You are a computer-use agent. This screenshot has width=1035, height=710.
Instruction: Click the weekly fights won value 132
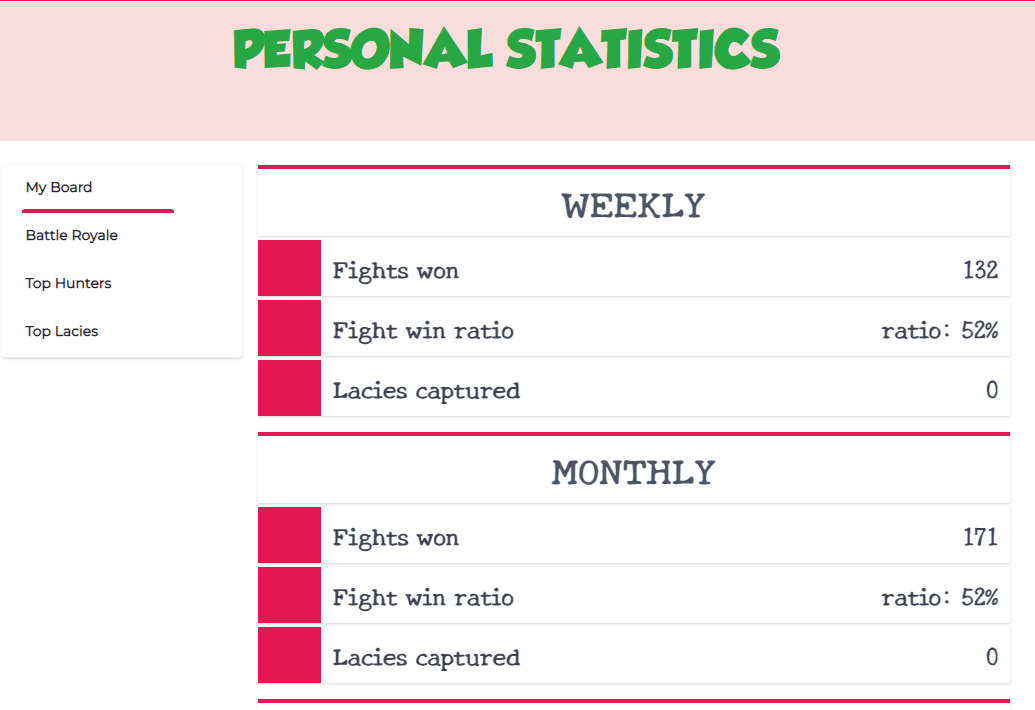980,270
